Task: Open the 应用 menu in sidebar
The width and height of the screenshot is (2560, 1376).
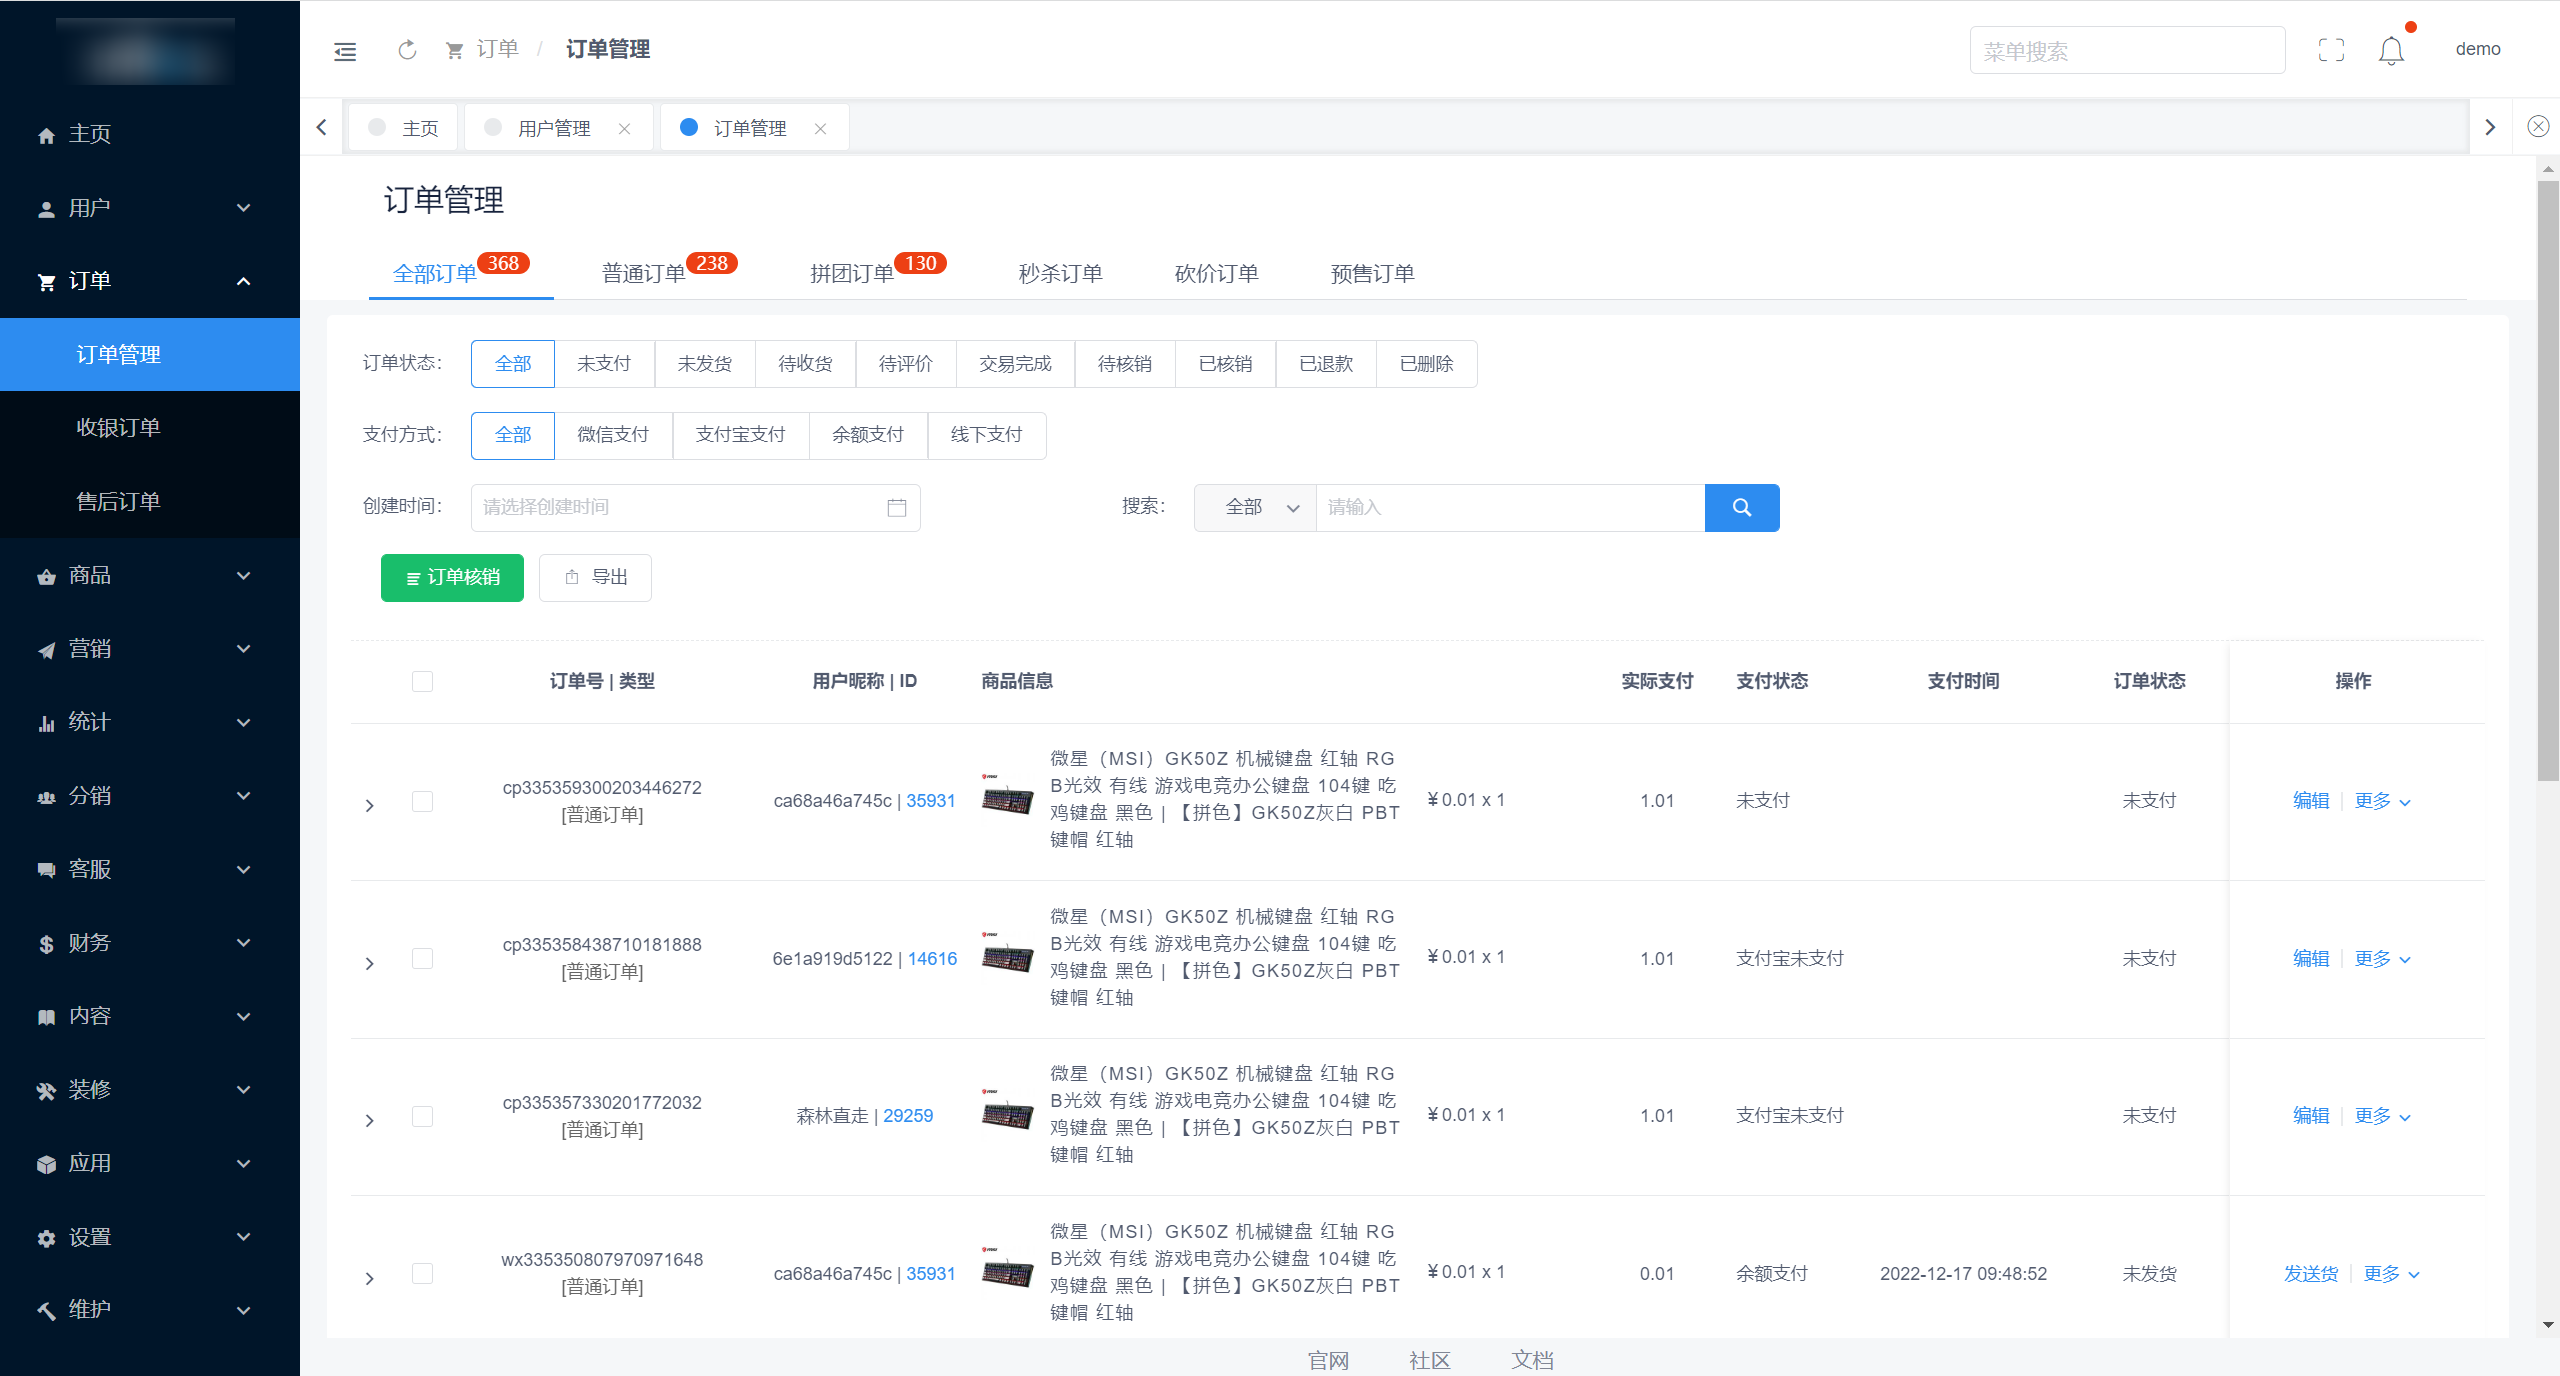Action: pos(150,1163)
